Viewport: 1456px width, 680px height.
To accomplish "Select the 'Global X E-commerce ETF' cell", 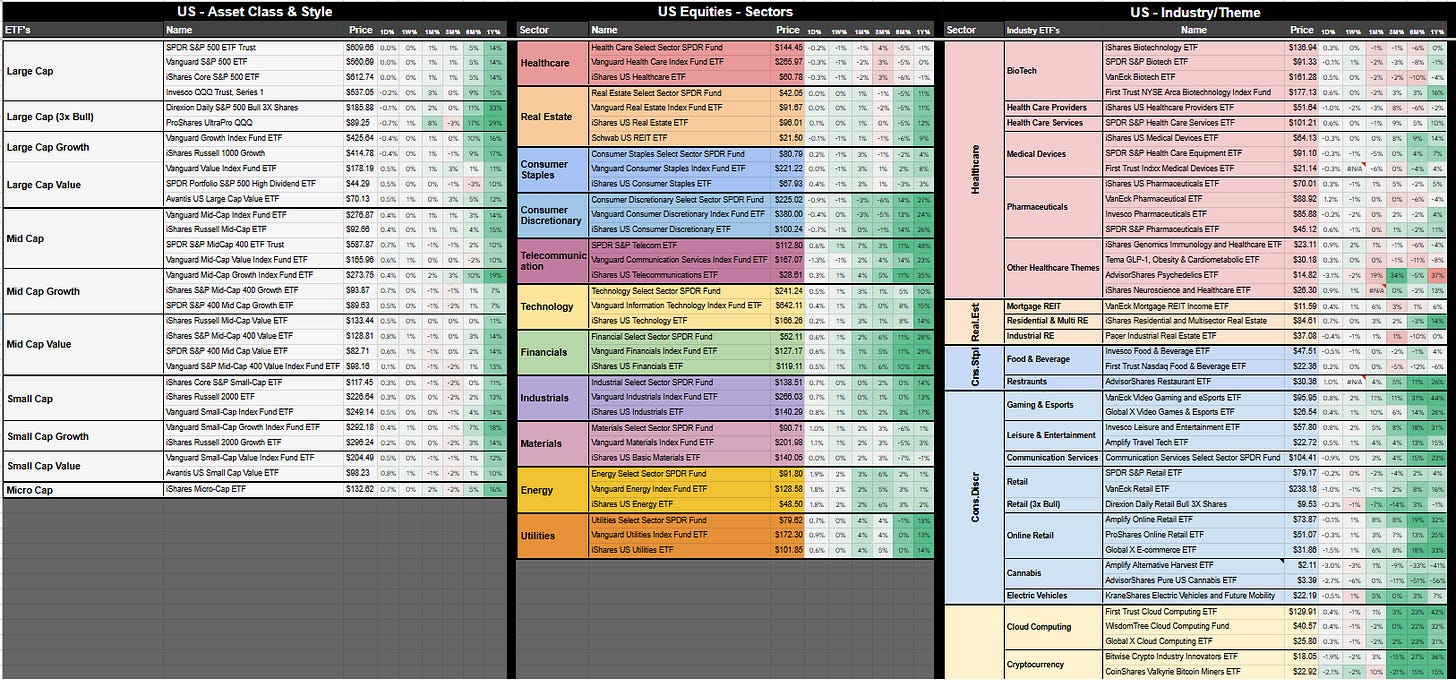I will [x=1193, y=550].
